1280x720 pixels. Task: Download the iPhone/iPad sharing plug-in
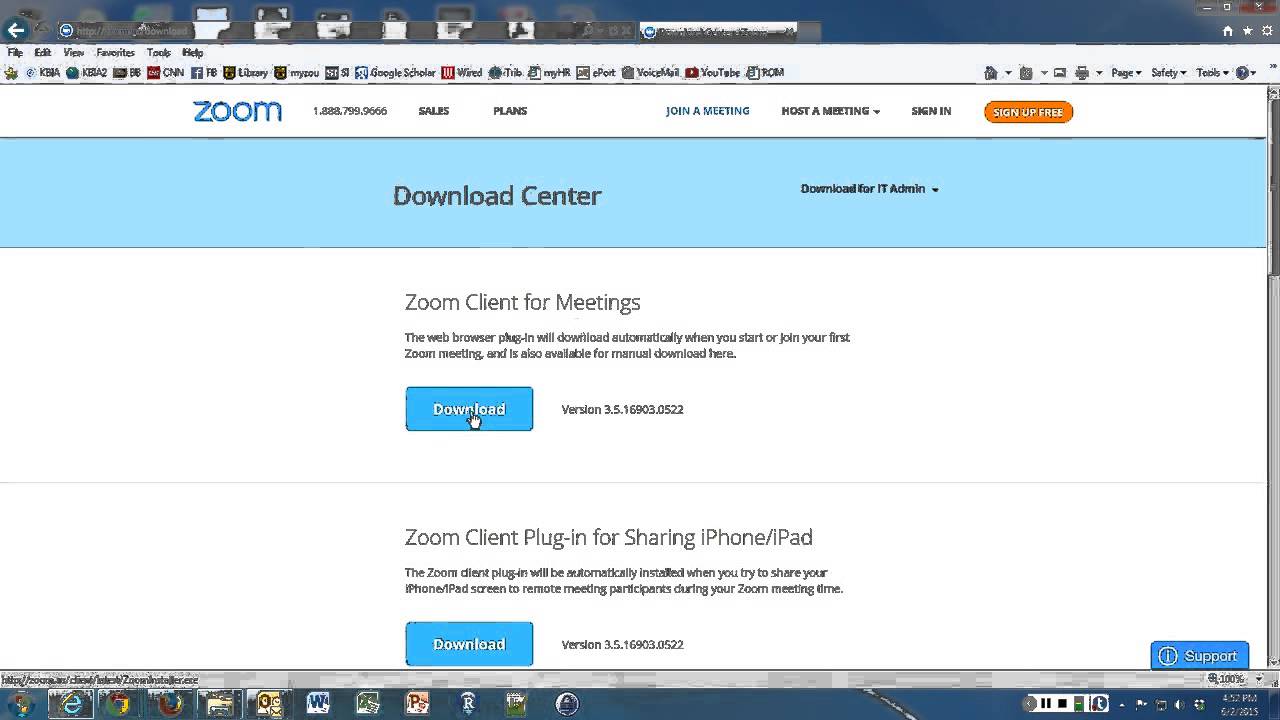pyautogui.click(x=469, y=644)
